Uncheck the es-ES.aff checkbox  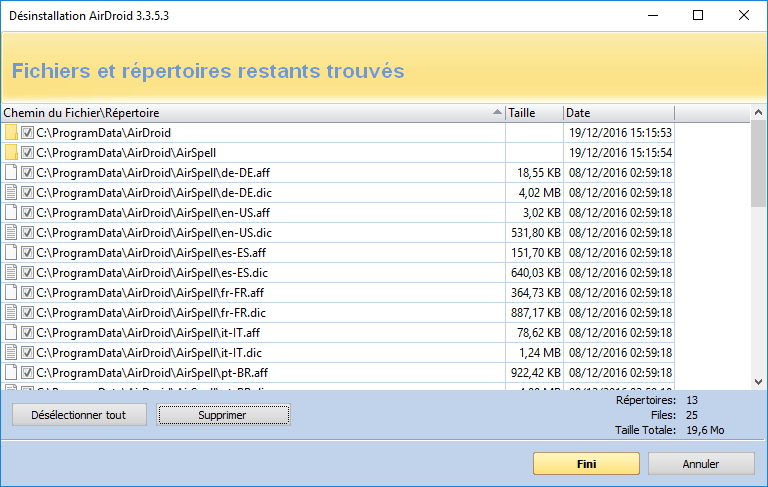pos(27,253)
